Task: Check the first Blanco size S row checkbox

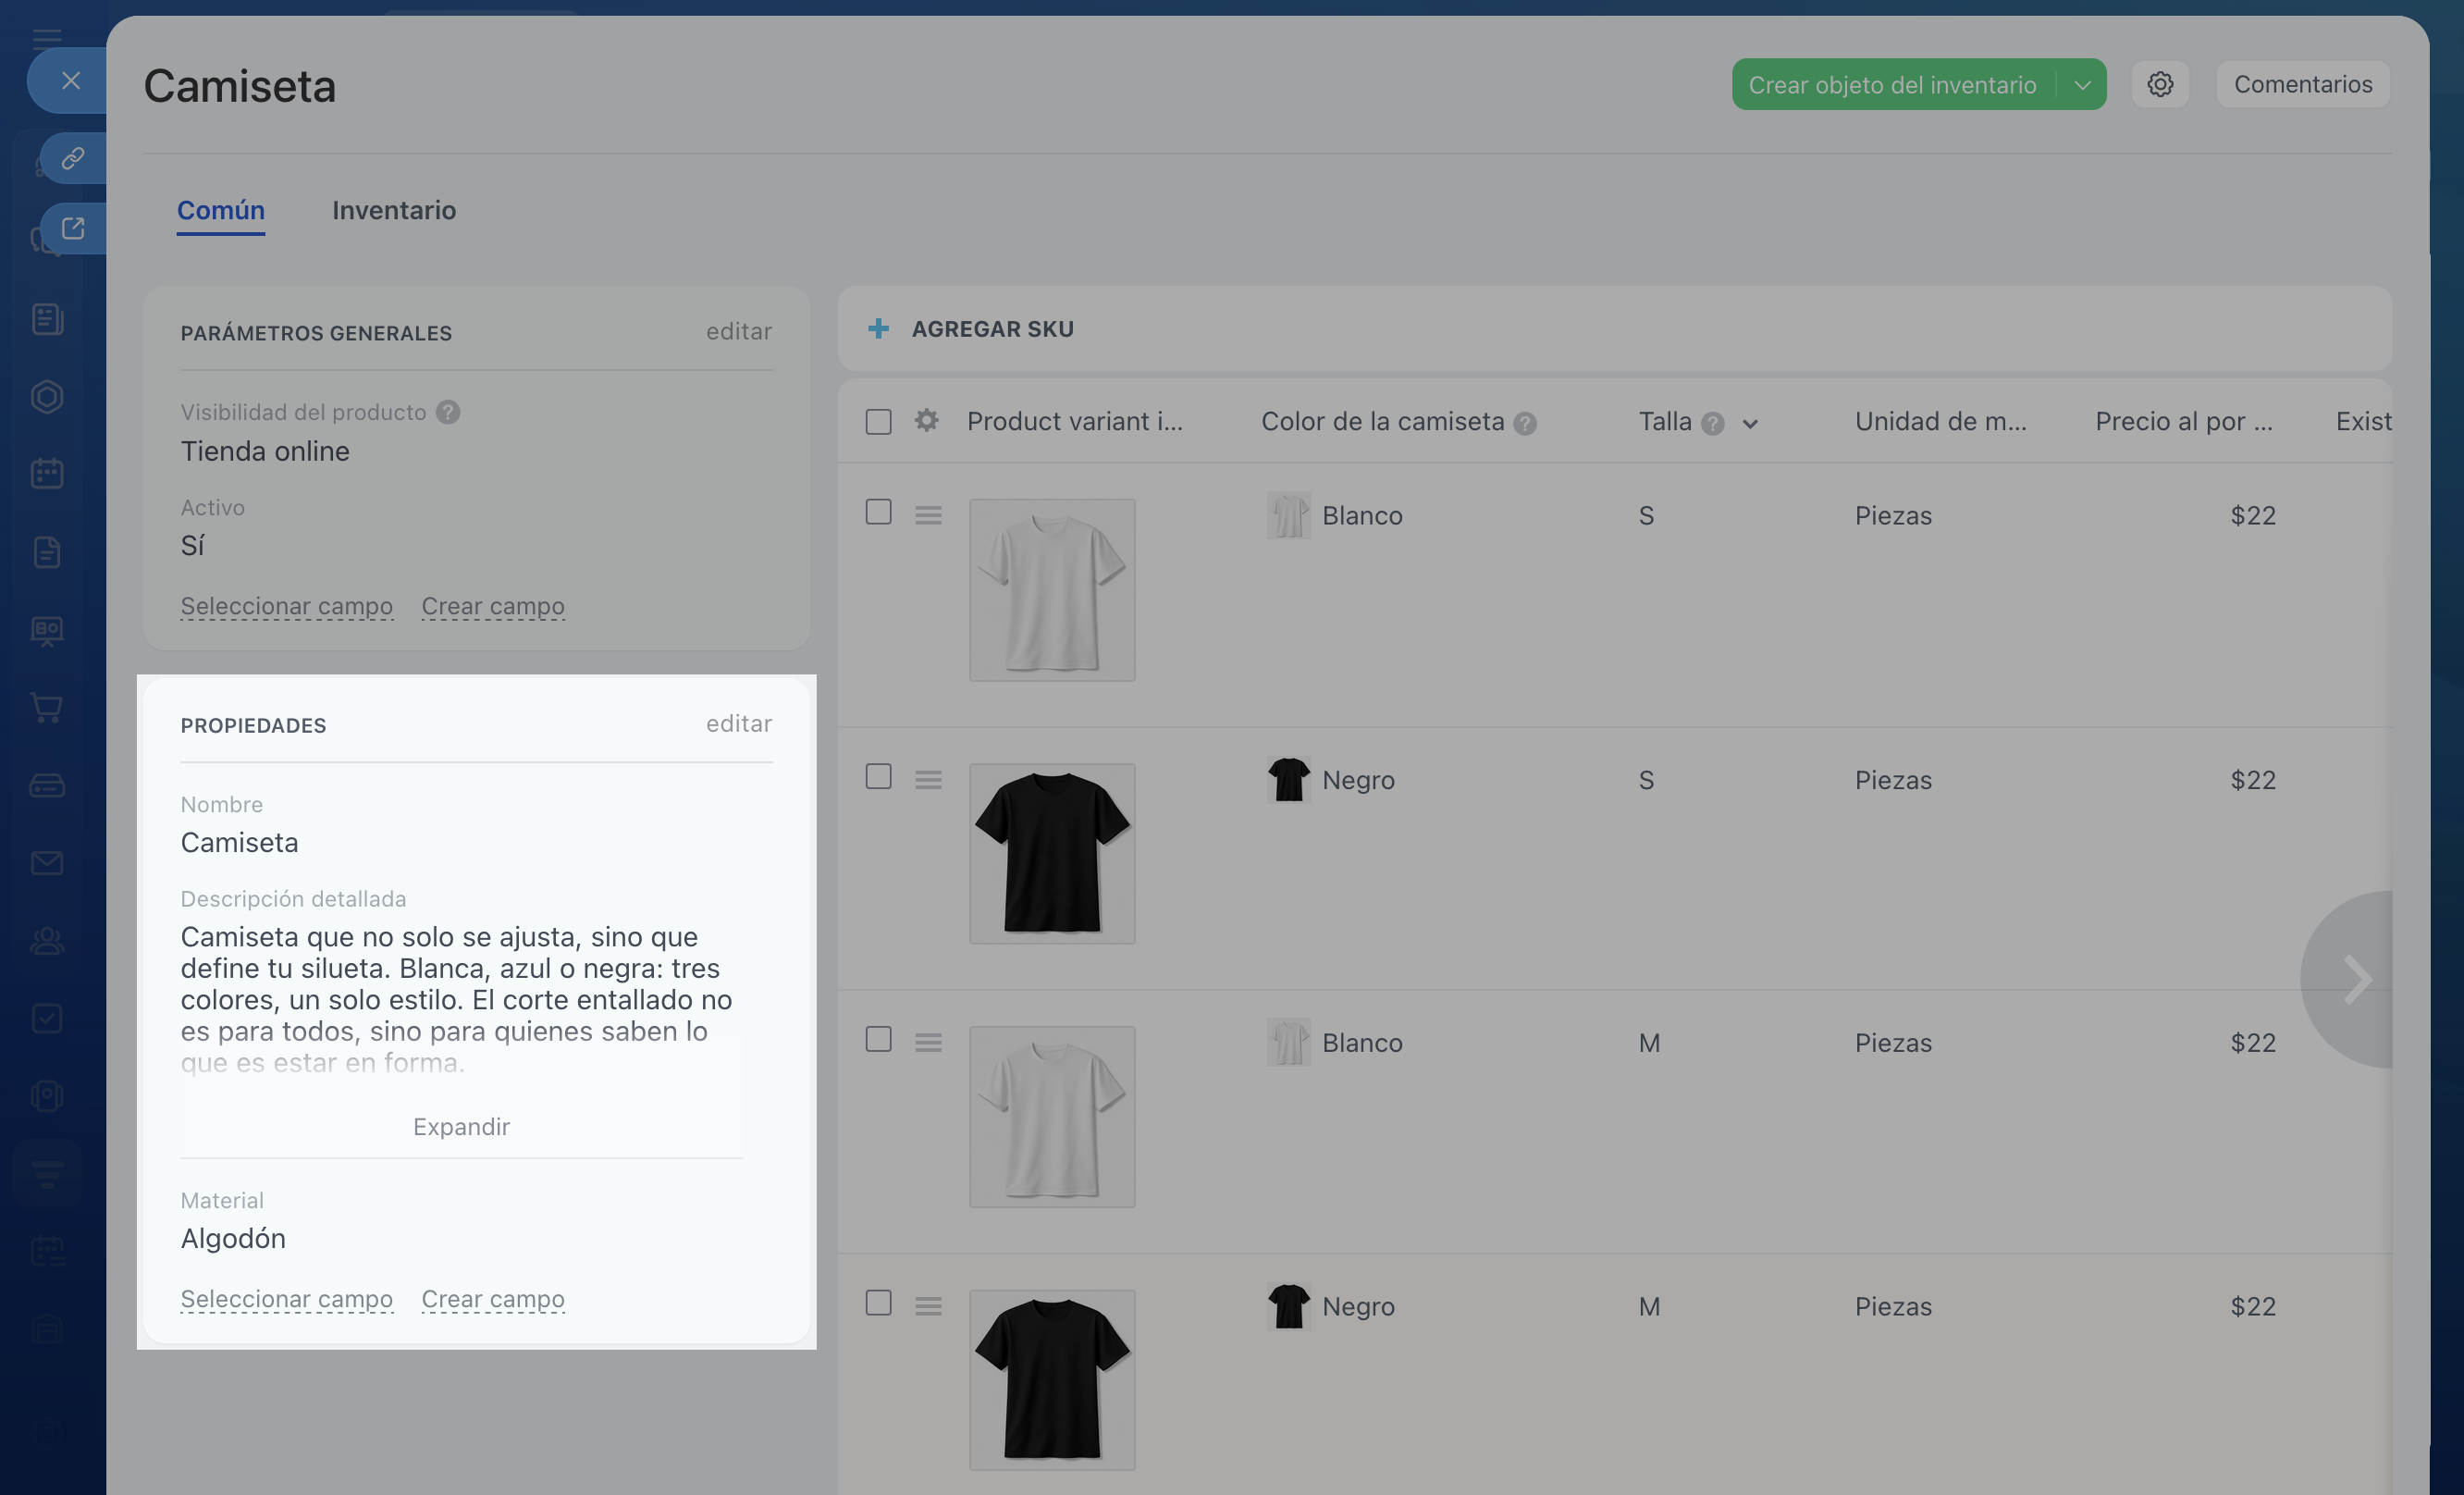Action: point(878,512)
